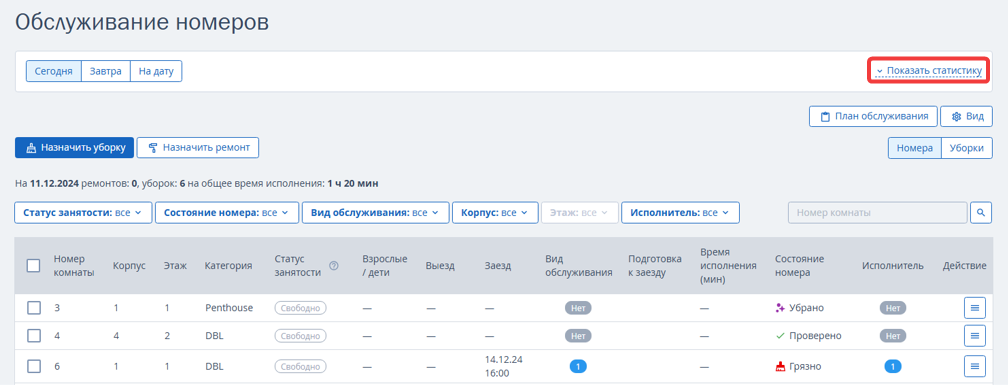Open action menu for room 4
The width and height of the screenshot is (1008, 385).
point(974,336)
